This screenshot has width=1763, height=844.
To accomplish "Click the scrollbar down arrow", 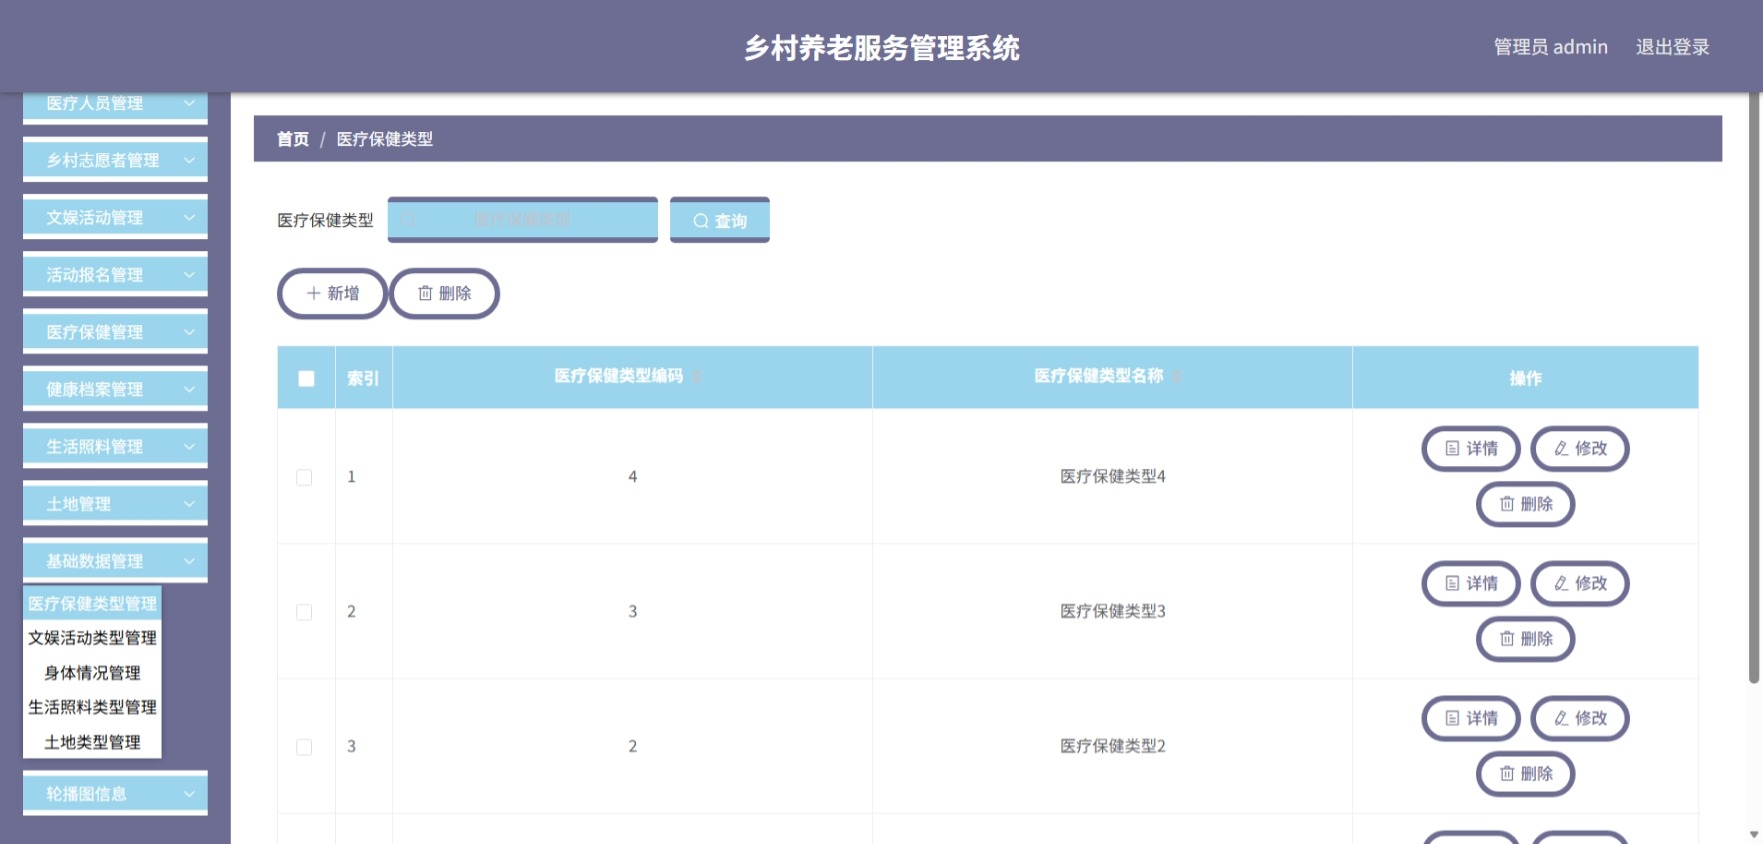I will [1754, 834].
